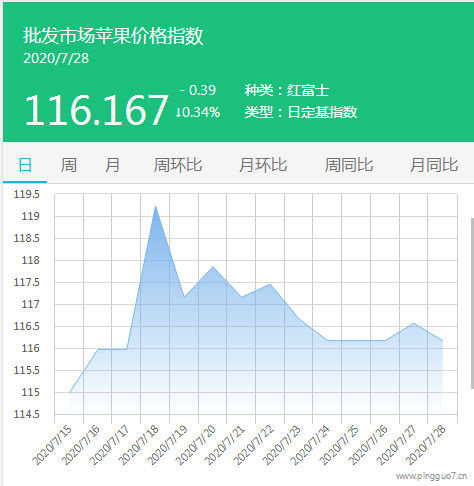The width and height of the screenshot is (474, 486).
Task: Click the www.pingguo7.cn watermark link
Action: click(x=431, y=476)
